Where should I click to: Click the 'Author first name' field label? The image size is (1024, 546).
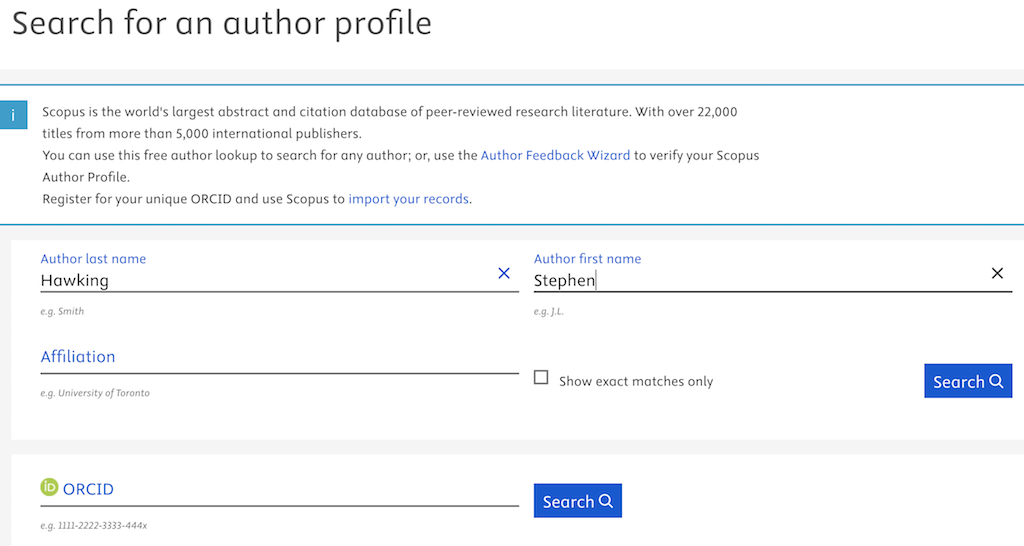[587, 258]
